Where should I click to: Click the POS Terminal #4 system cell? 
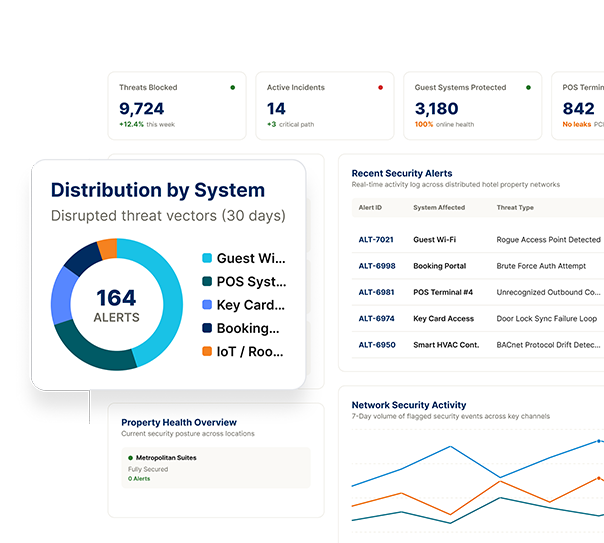443,292
